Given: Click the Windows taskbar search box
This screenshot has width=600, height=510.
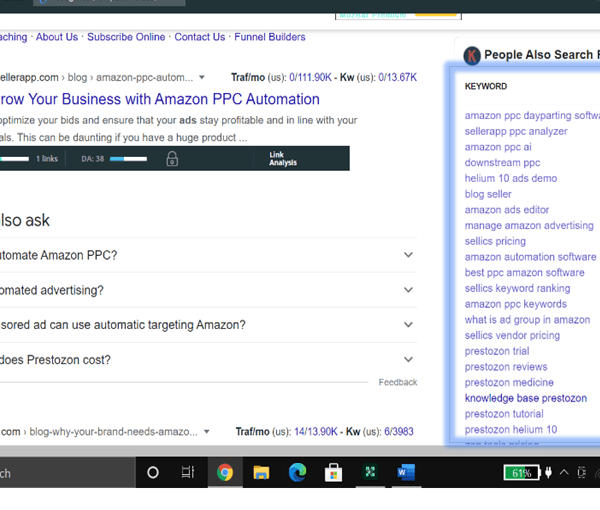Looking at the screenshot, I should click(x=68, y=473).
